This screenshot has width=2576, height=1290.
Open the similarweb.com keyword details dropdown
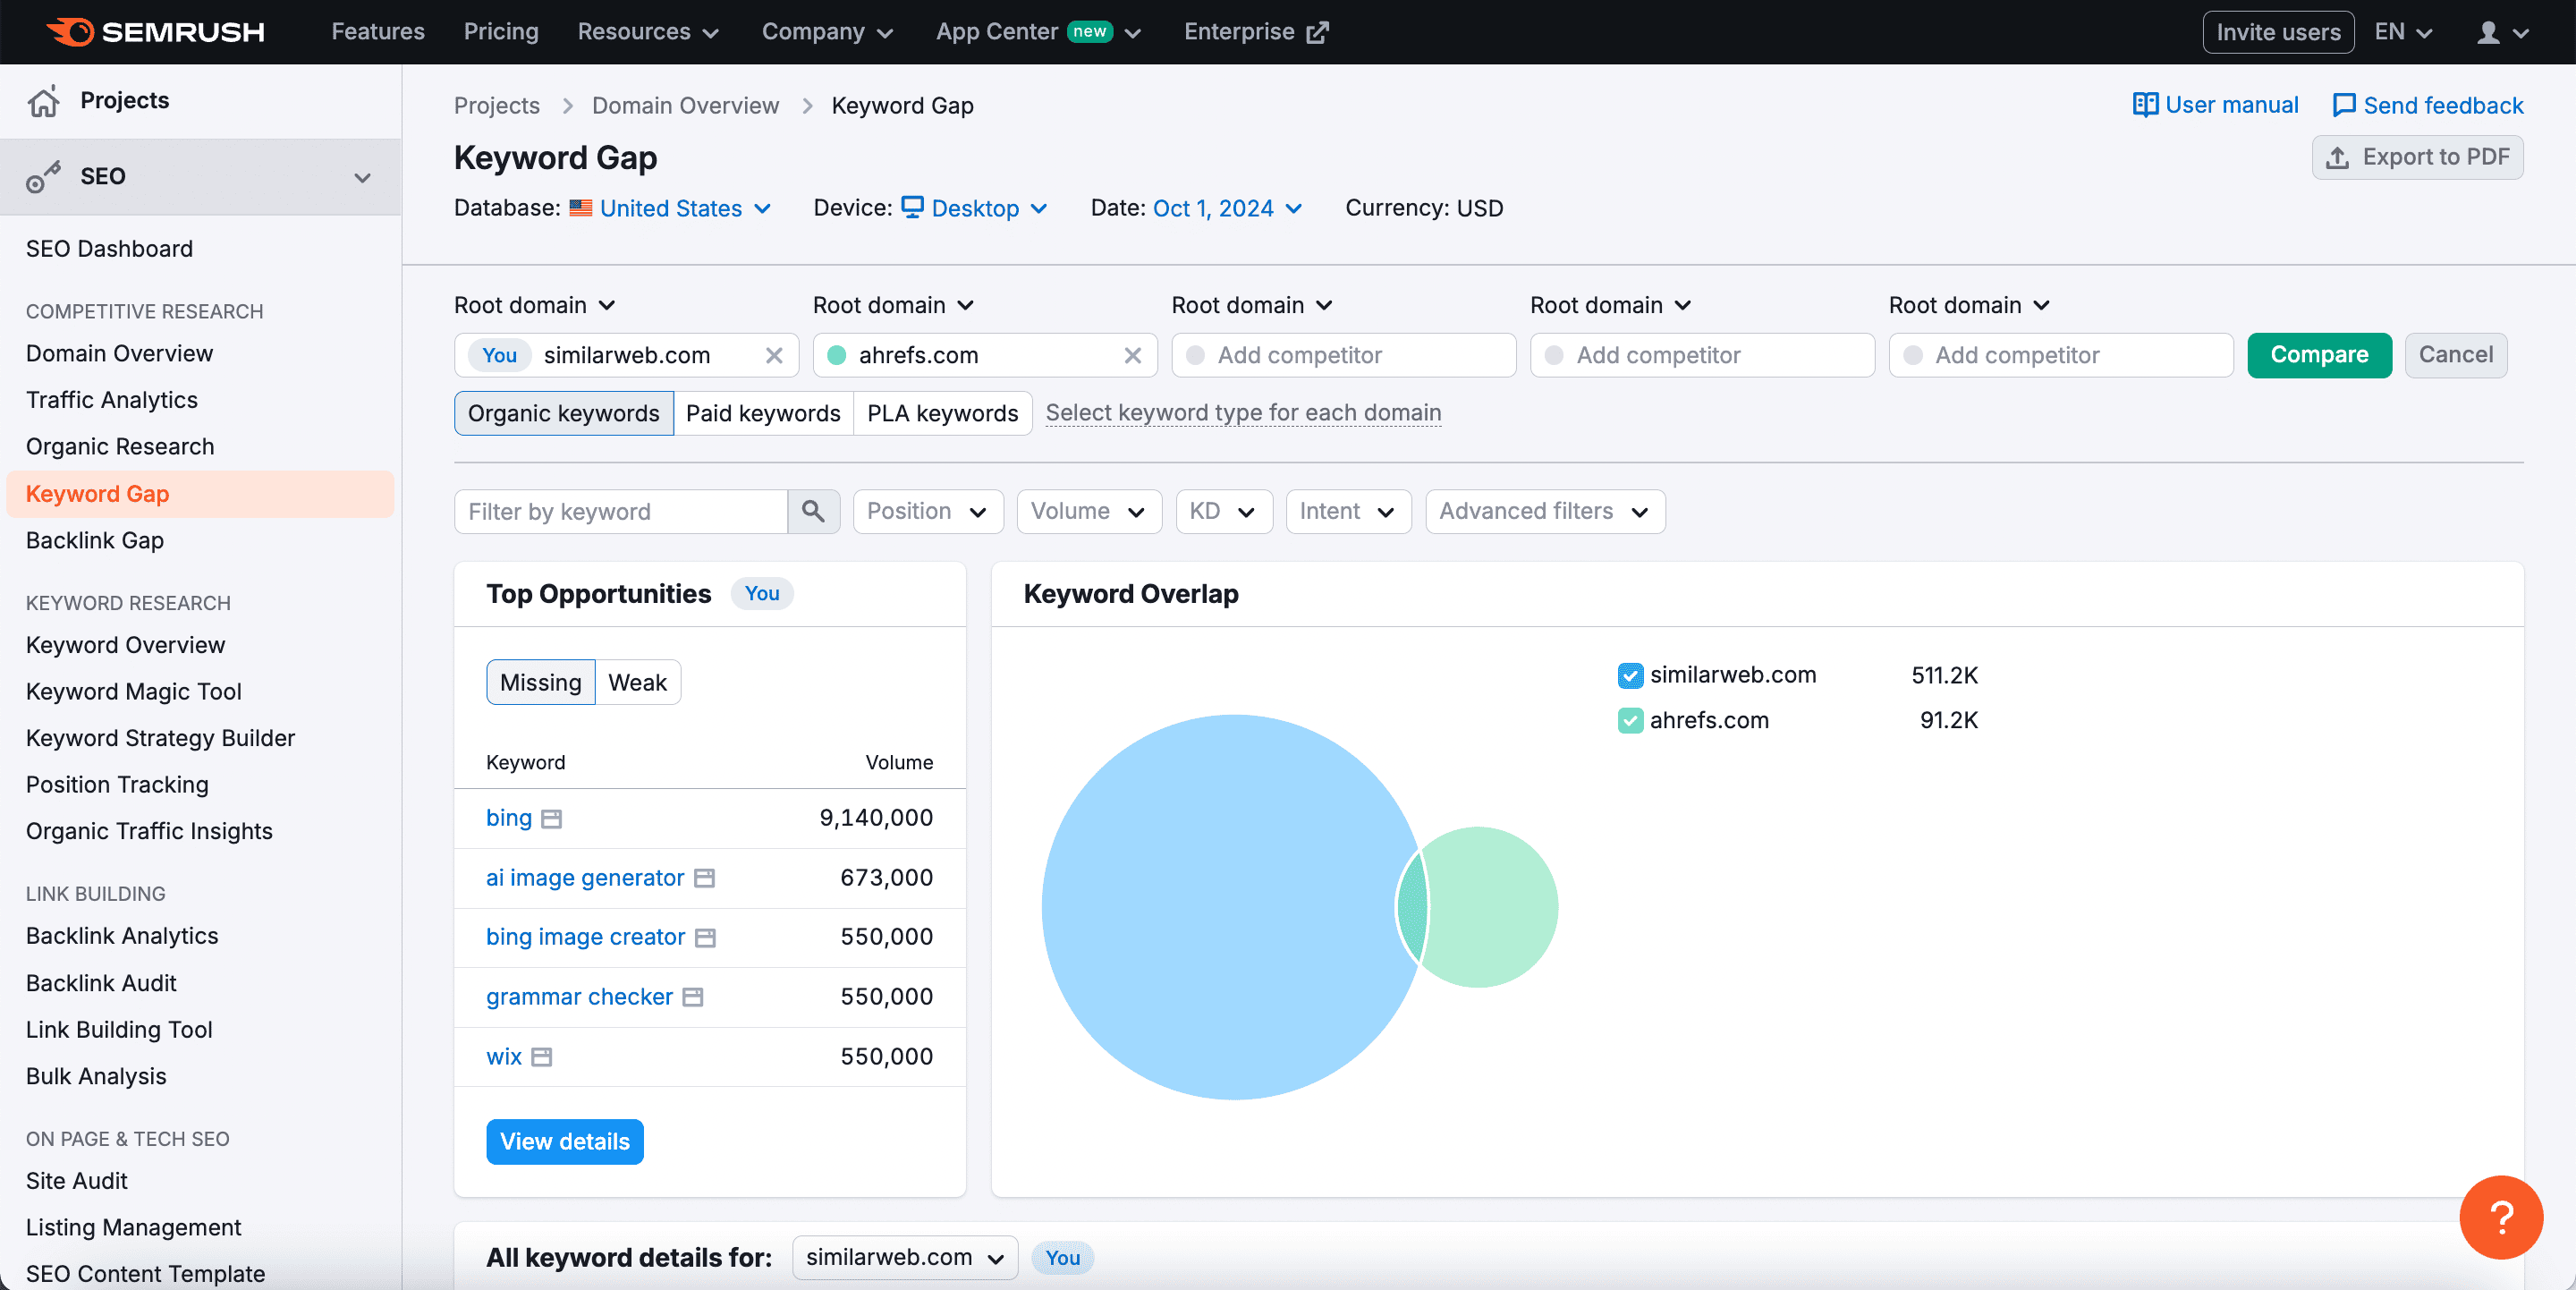(904, 1257)
